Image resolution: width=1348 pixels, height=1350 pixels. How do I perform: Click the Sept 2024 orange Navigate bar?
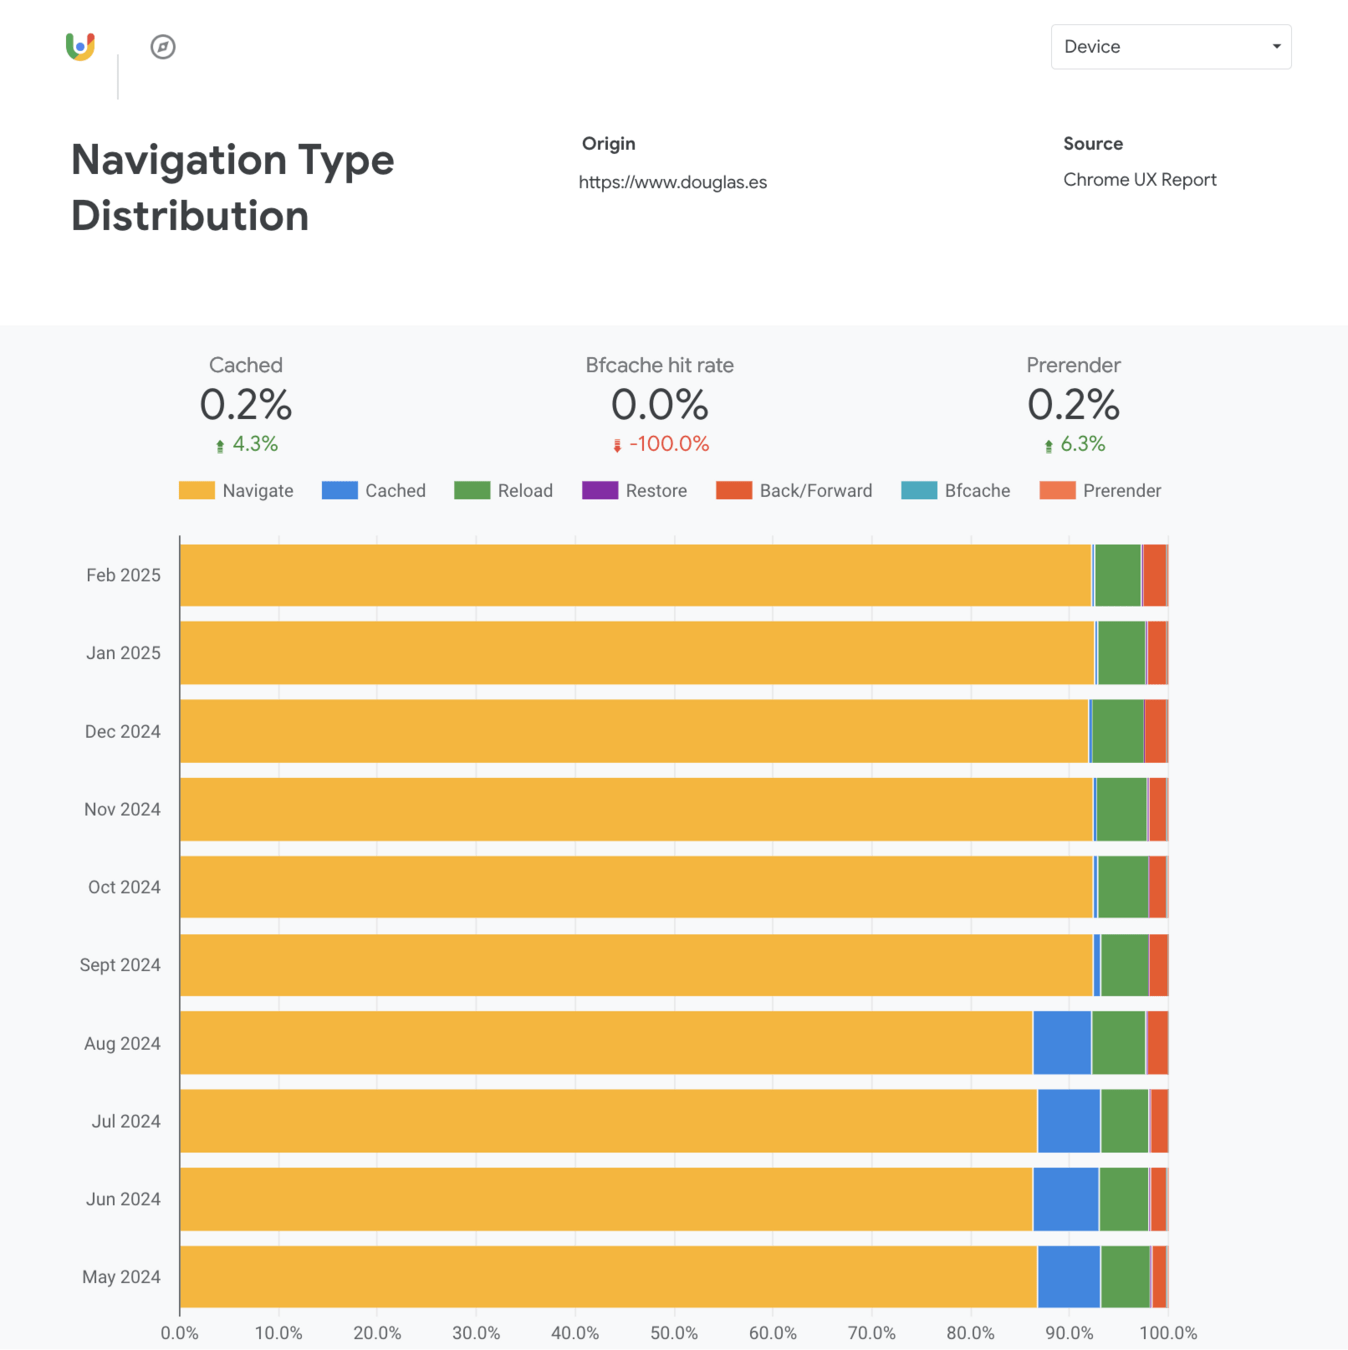pos(637,965)
